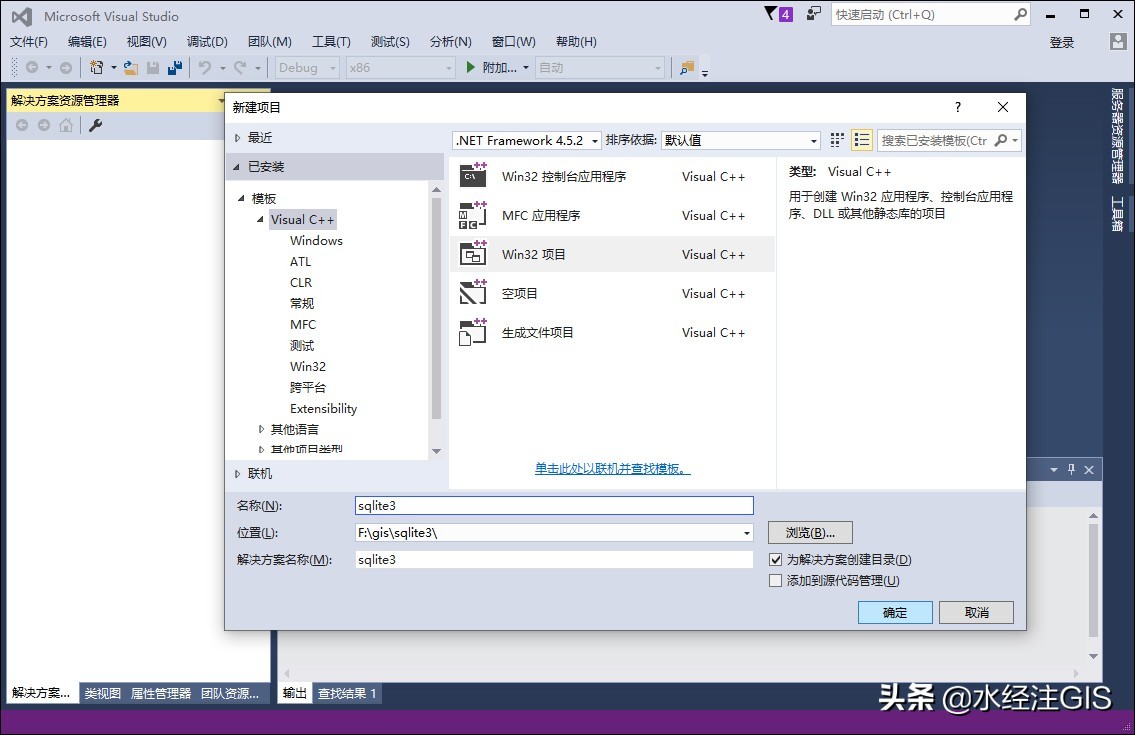
Task: Expand the 最近 section
Action: tap(237, 138)
